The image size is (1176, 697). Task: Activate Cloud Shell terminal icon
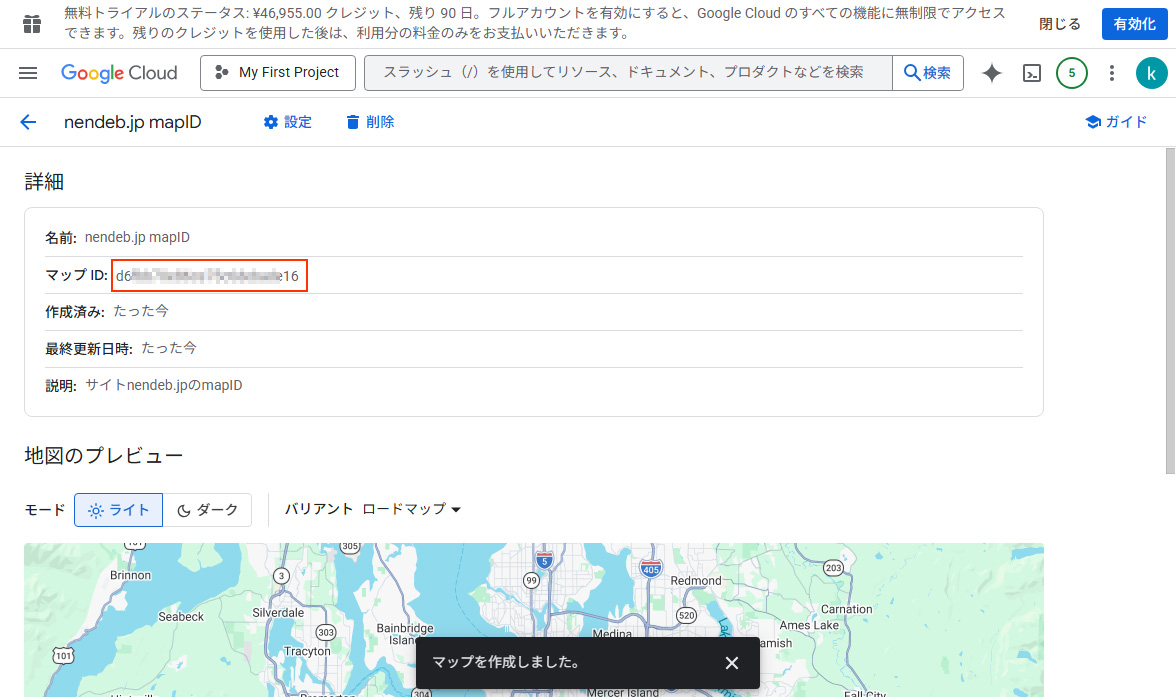[x=1032, y=73]
